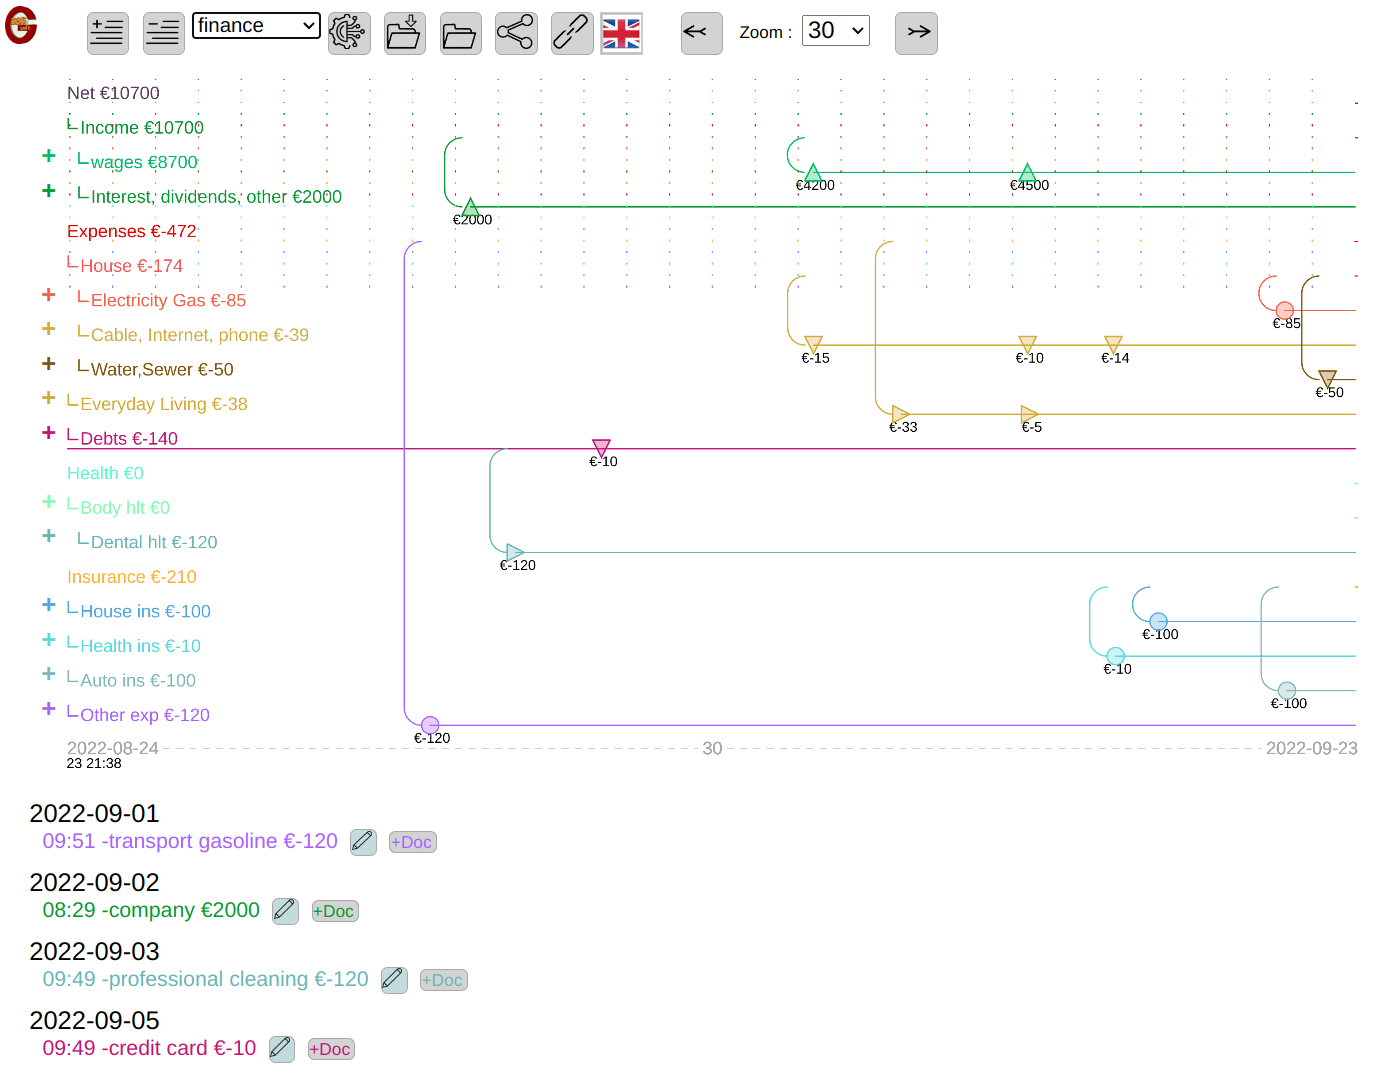Click plus beside House ins

48,605
